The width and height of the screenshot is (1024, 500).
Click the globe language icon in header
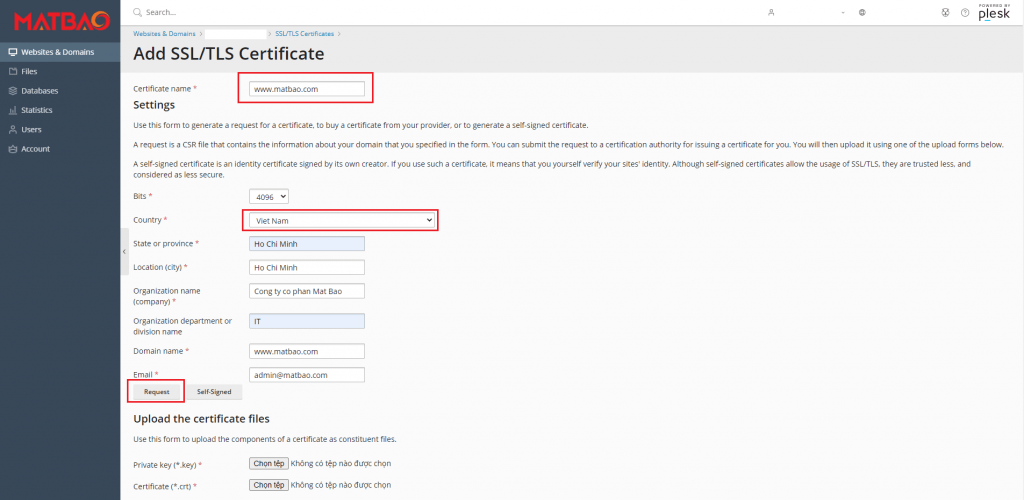tap(861, 13)
